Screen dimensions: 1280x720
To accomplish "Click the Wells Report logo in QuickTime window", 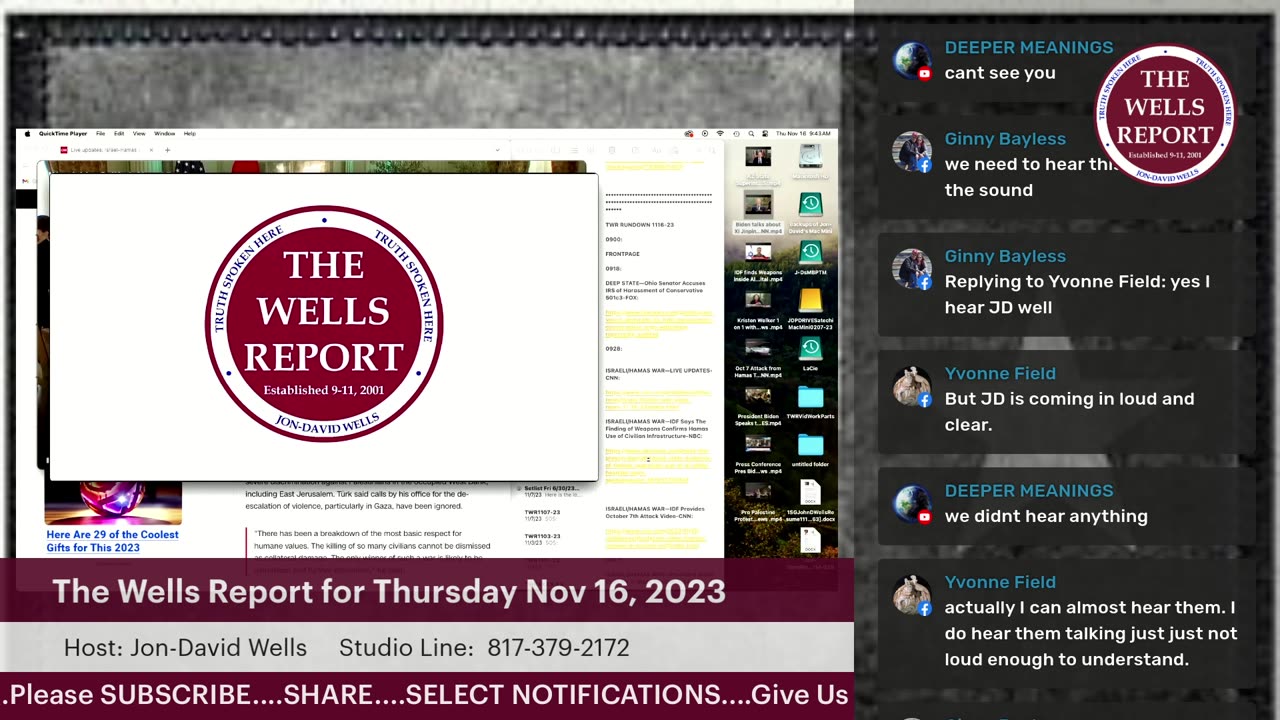I will [x=324, y=324].
